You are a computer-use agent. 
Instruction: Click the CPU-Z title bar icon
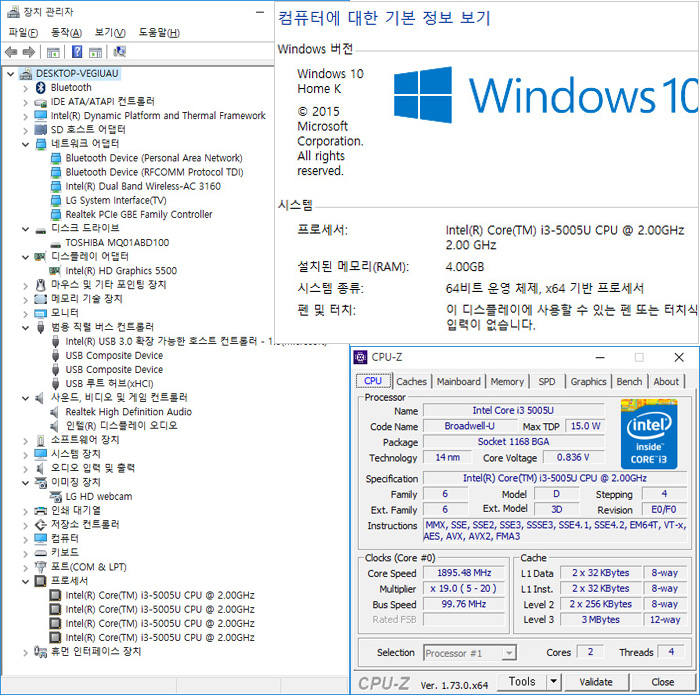pyautogui.click(x=360, y=357)
